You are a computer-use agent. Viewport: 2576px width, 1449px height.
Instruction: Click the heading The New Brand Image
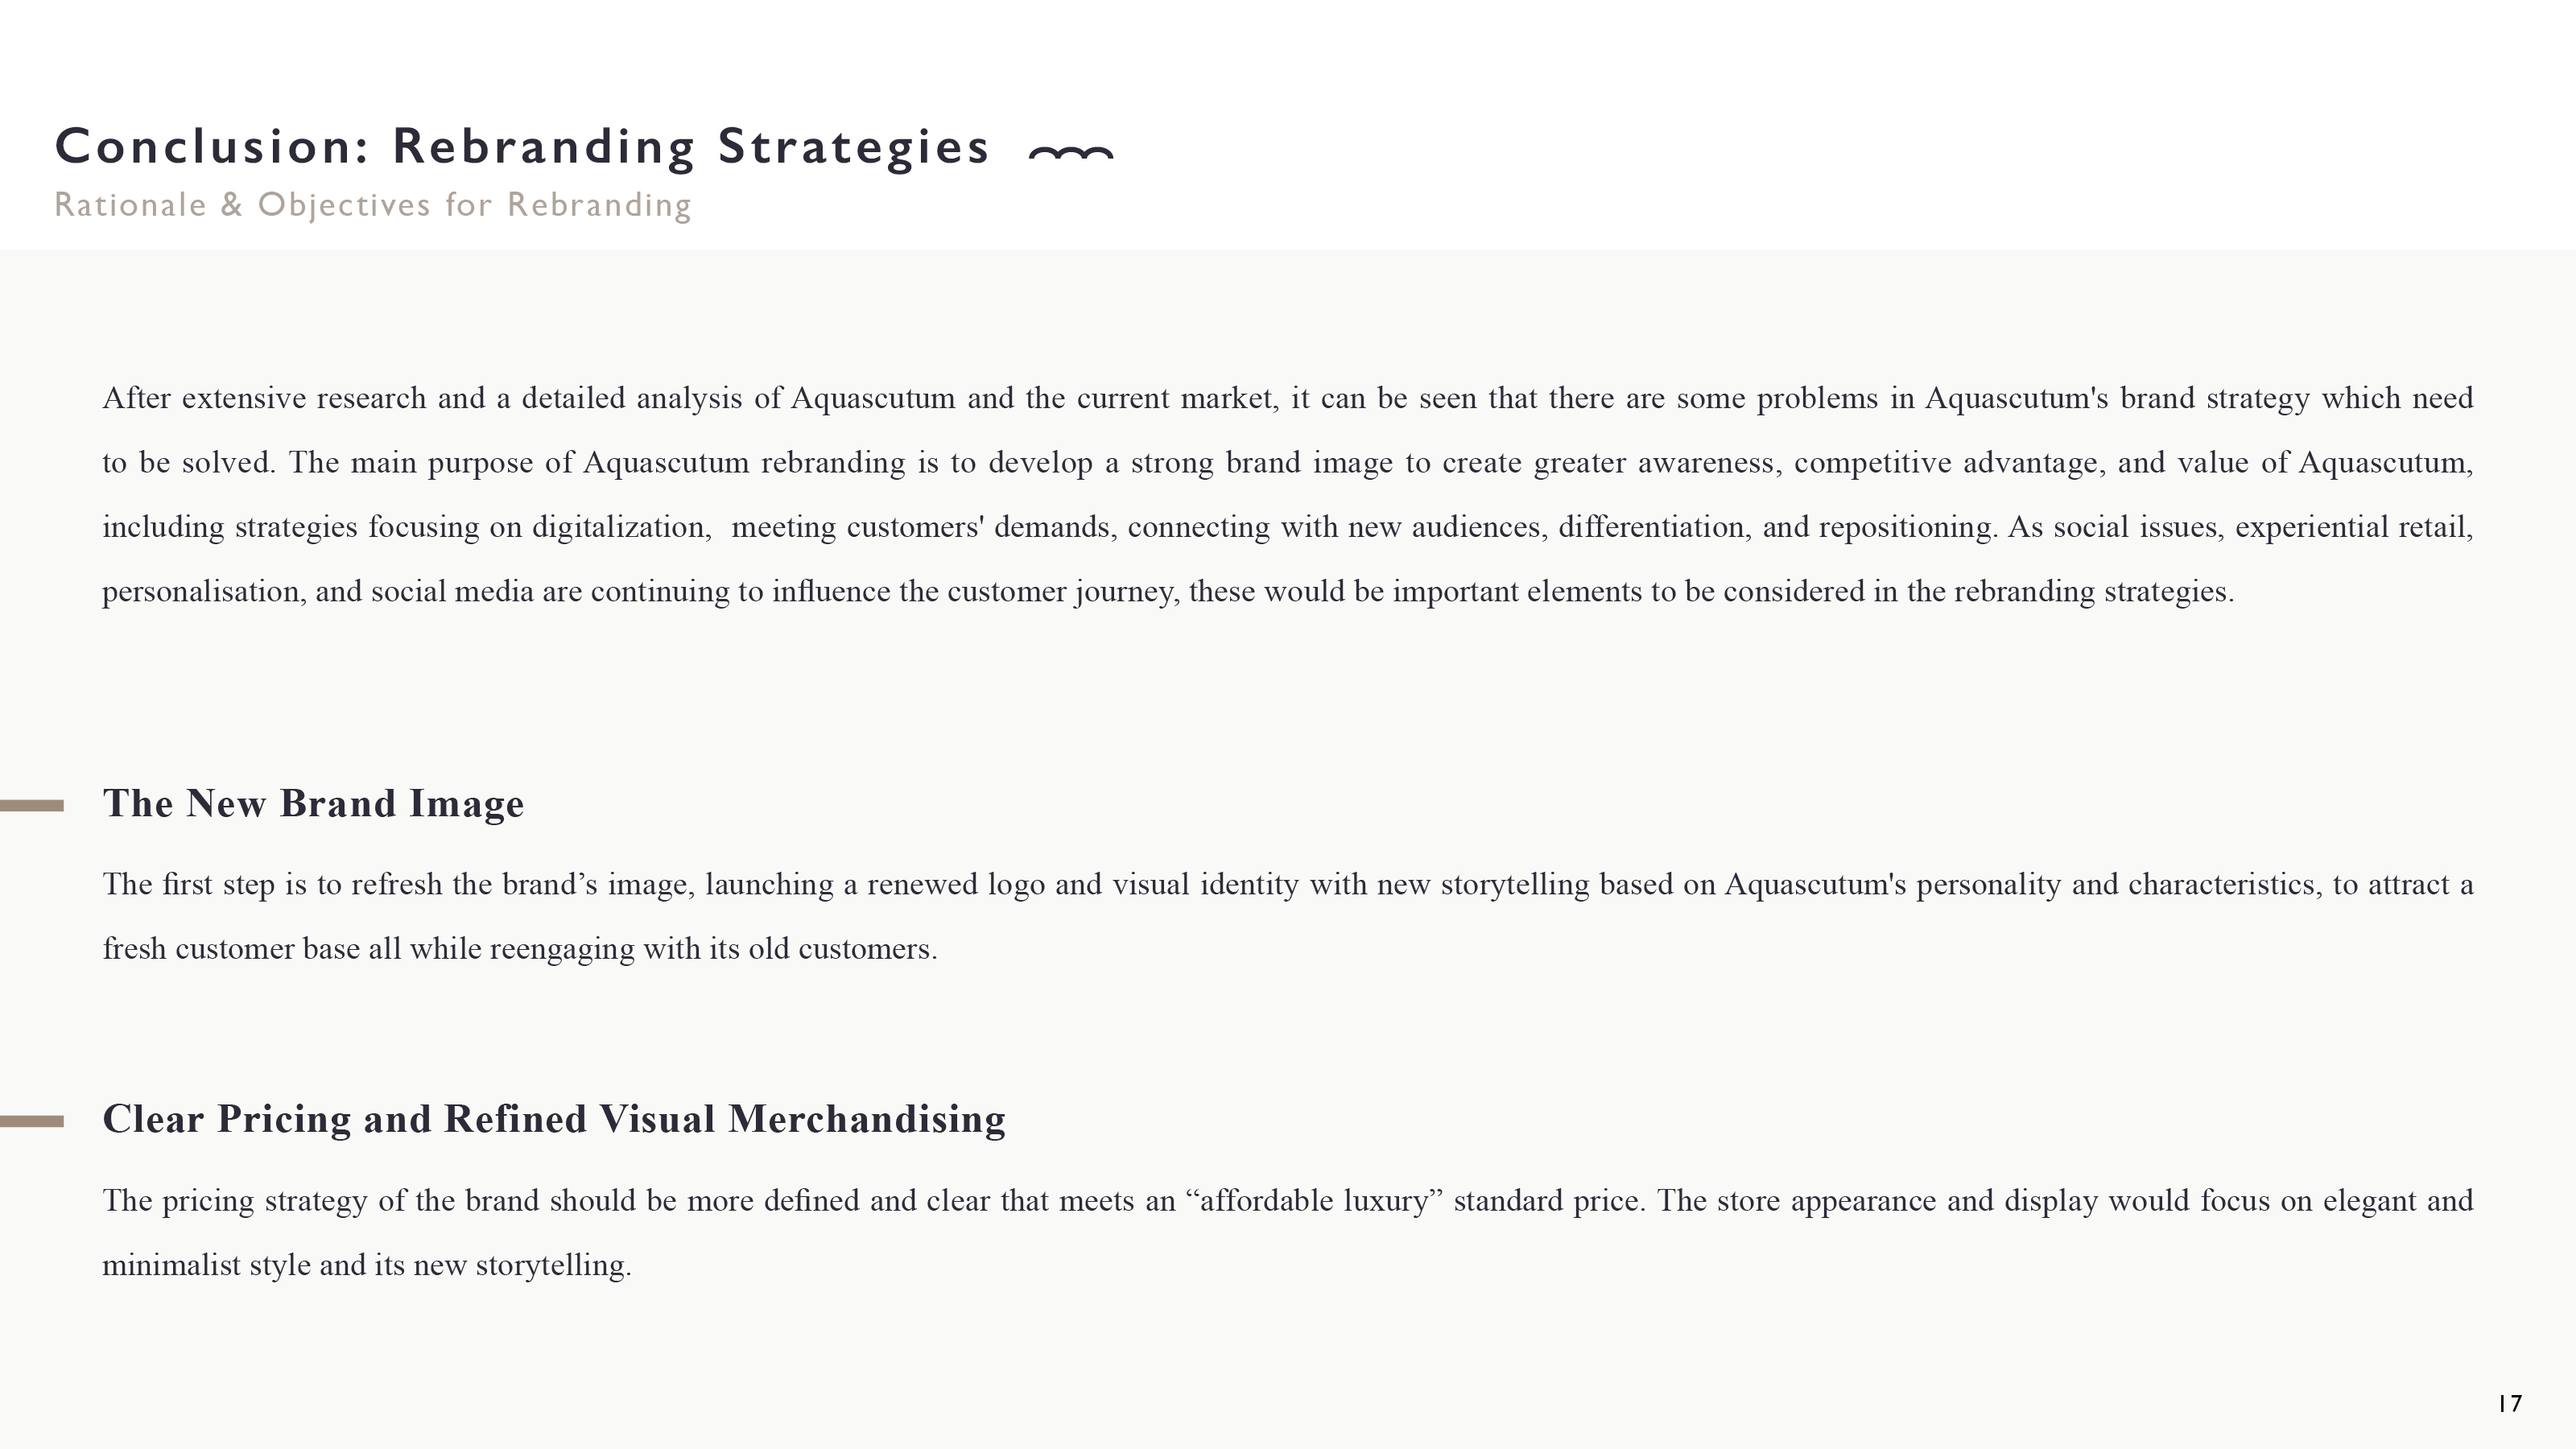(x=313, y=803)
